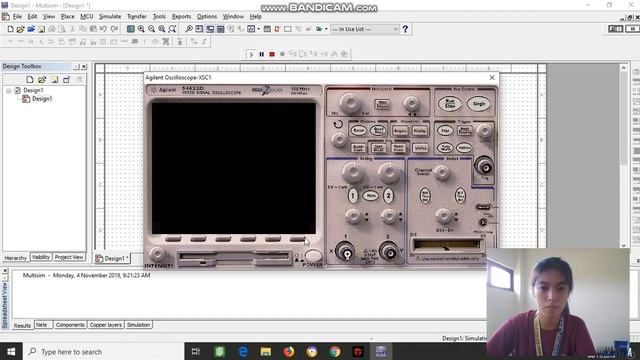This screenshot has width=640, height=360.
Task: Pin the Design Toolbox panel
Action: (x=76, y=66)
